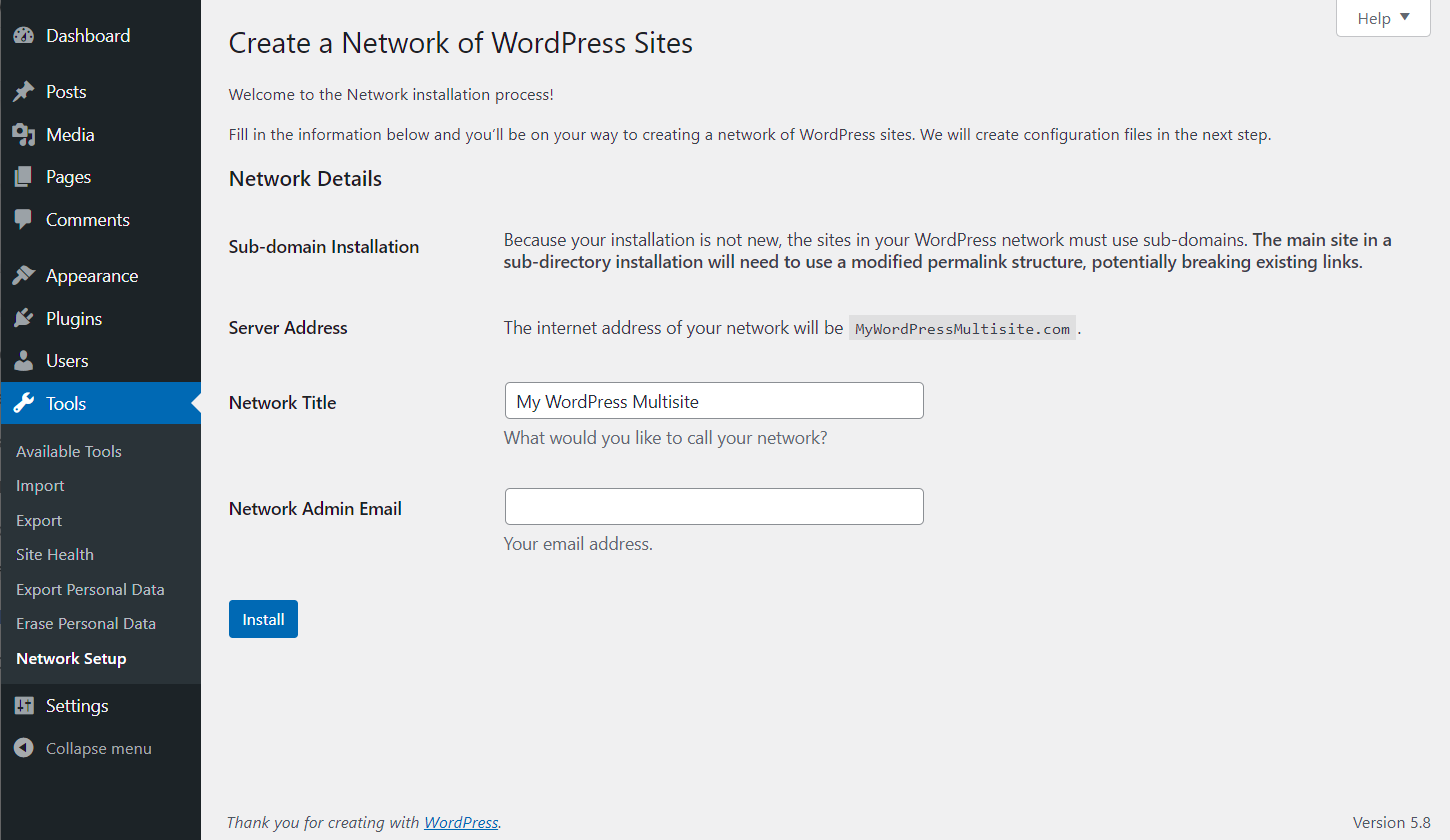1450x840 pixels.
Task: Click the 'Create a Network of WordPress Sites' heading
Action: point(461,43)
